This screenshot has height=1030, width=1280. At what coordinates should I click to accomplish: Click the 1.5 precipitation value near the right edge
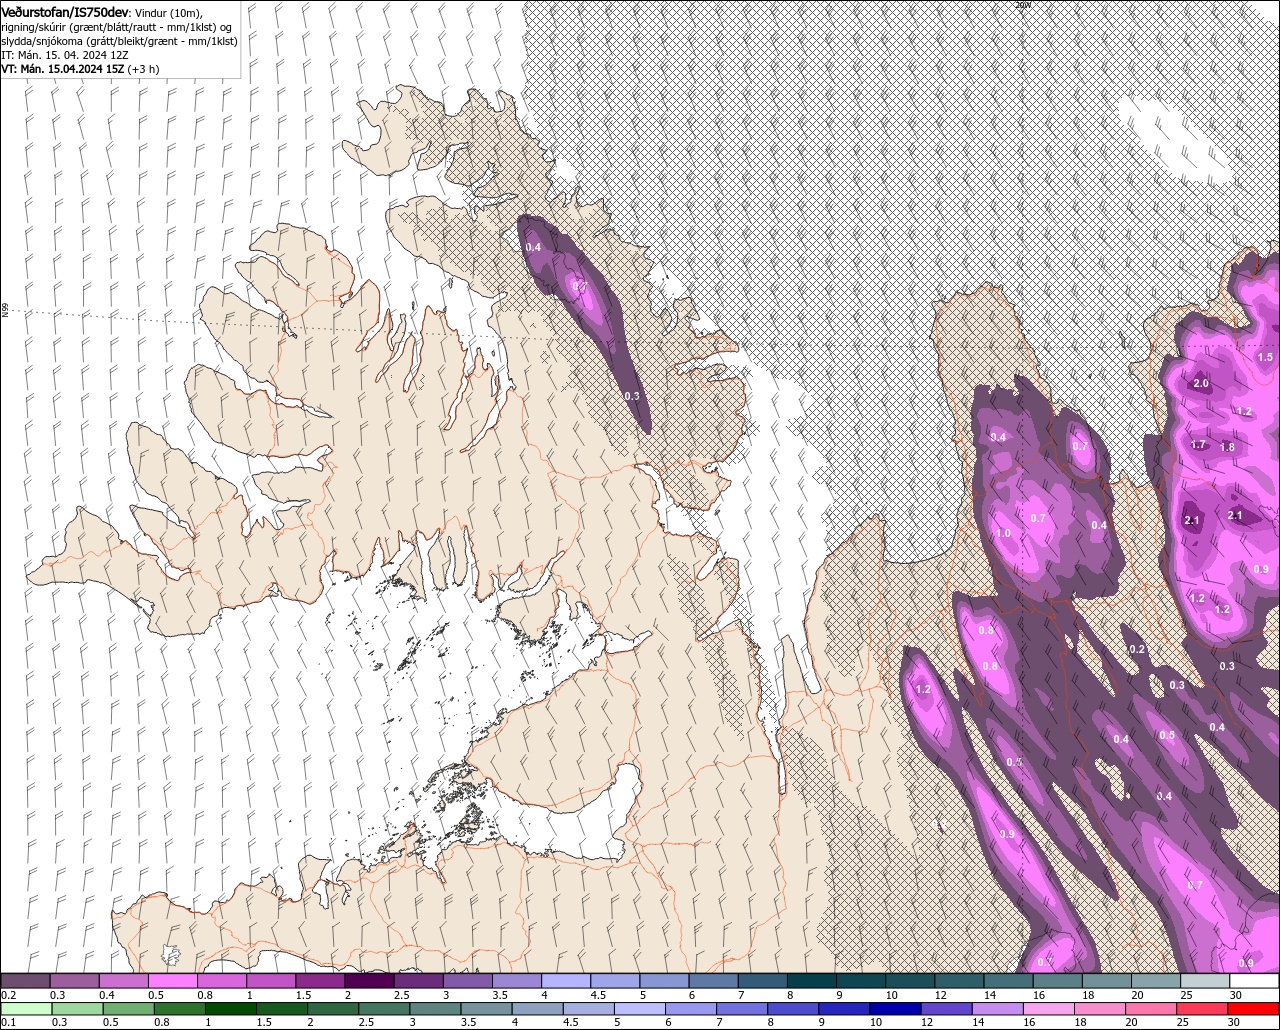pyautogui.click(x=1265, y=357)
